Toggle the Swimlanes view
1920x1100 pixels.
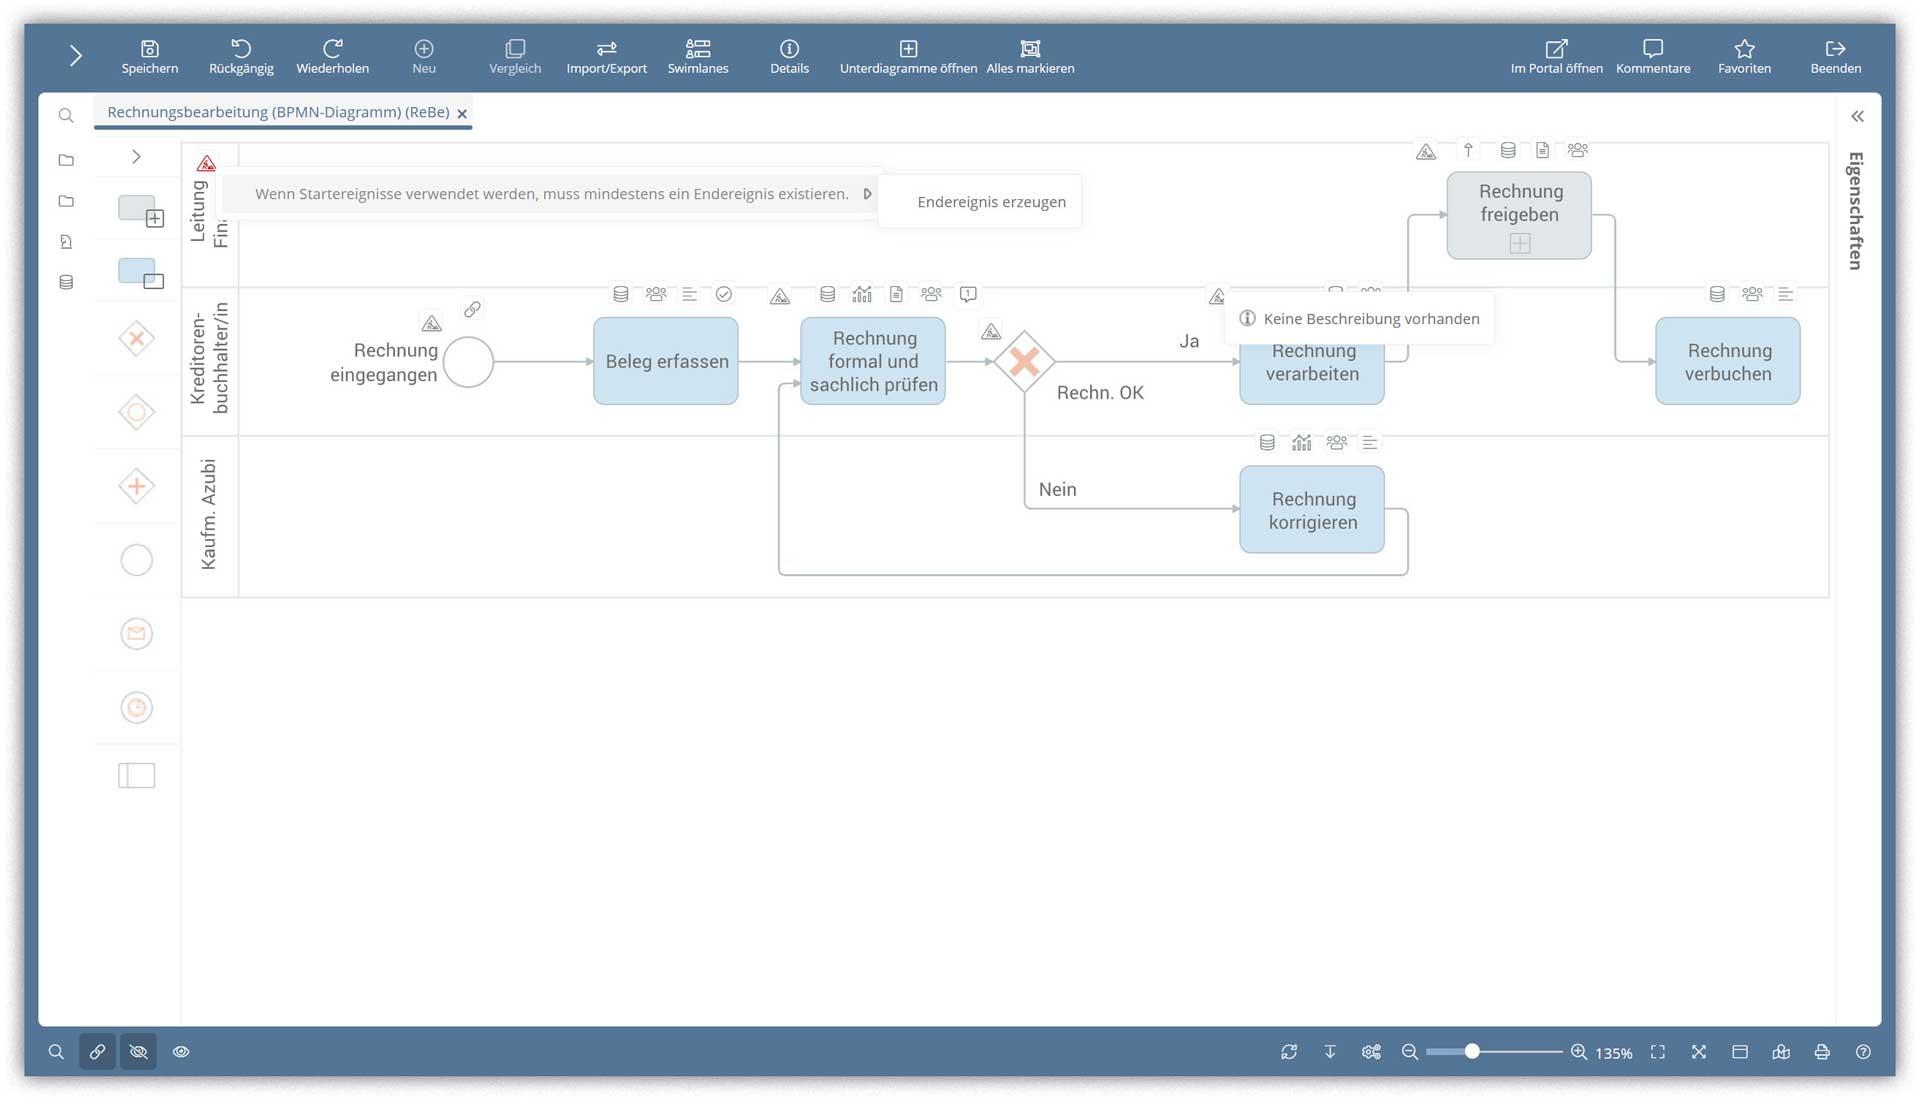pos(698,57)
